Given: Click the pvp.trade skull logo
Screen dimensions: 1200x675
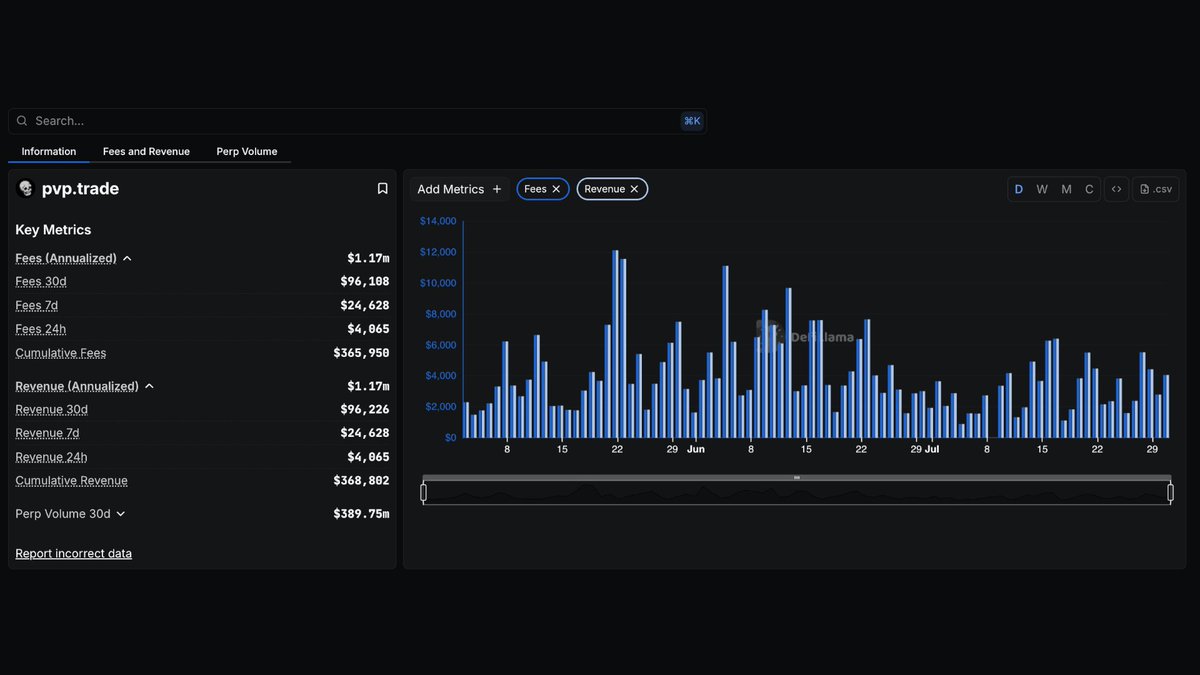Looking at the screenshot, I should pyautogui.click(x=26, y=189).
